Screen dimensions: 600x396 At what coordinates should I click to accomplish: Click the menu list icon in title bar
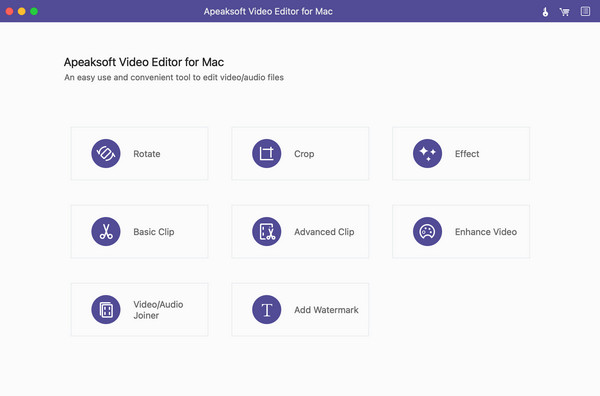585,11
